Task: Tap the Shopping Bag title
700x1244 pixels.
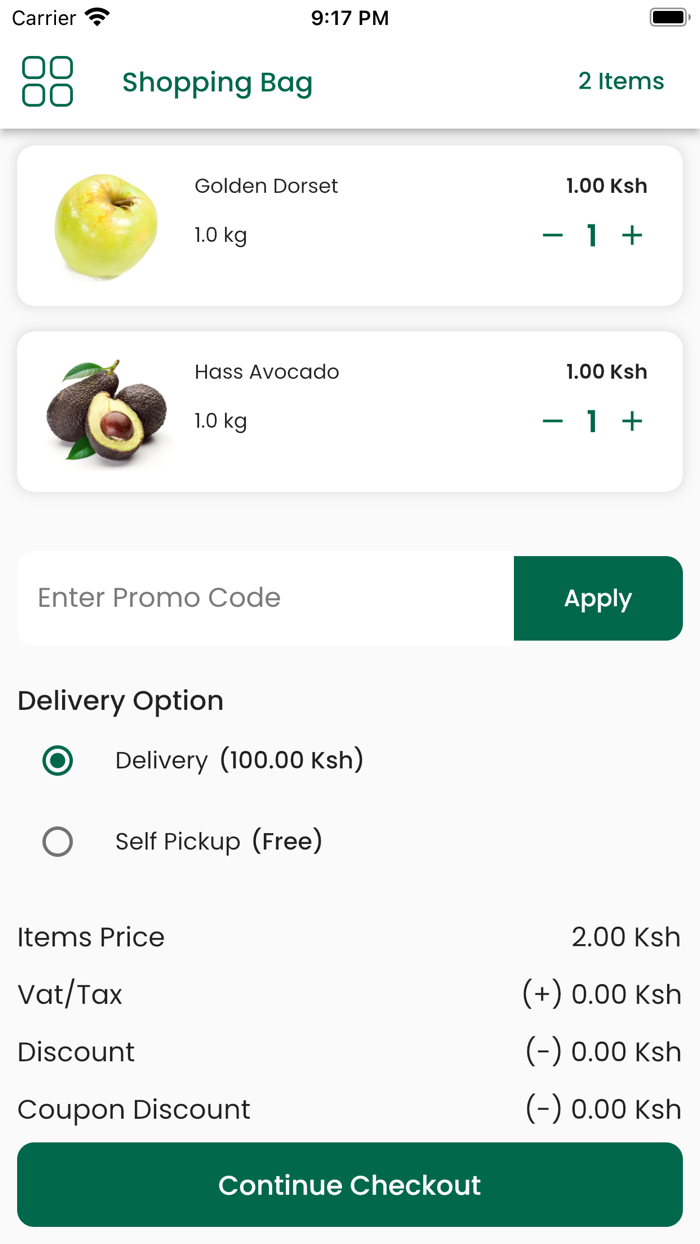Action: pos(217,82)
